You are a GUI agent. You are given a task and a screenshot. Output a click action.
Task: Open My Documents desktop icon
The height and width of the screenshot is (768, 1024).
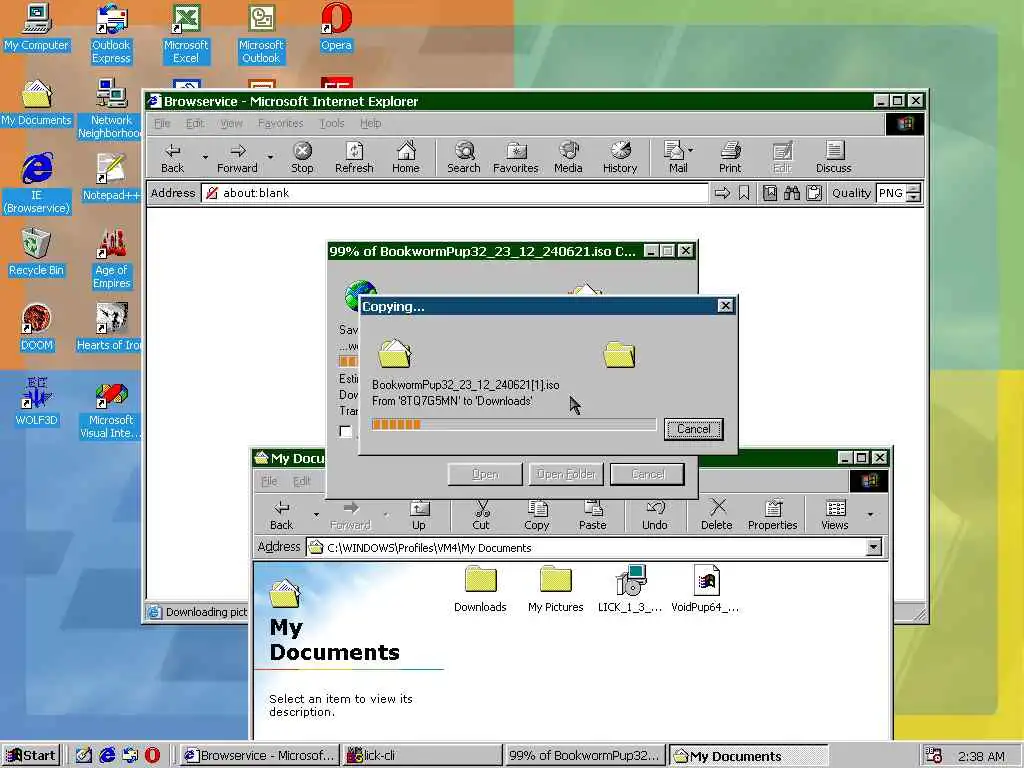click(37, 103)
